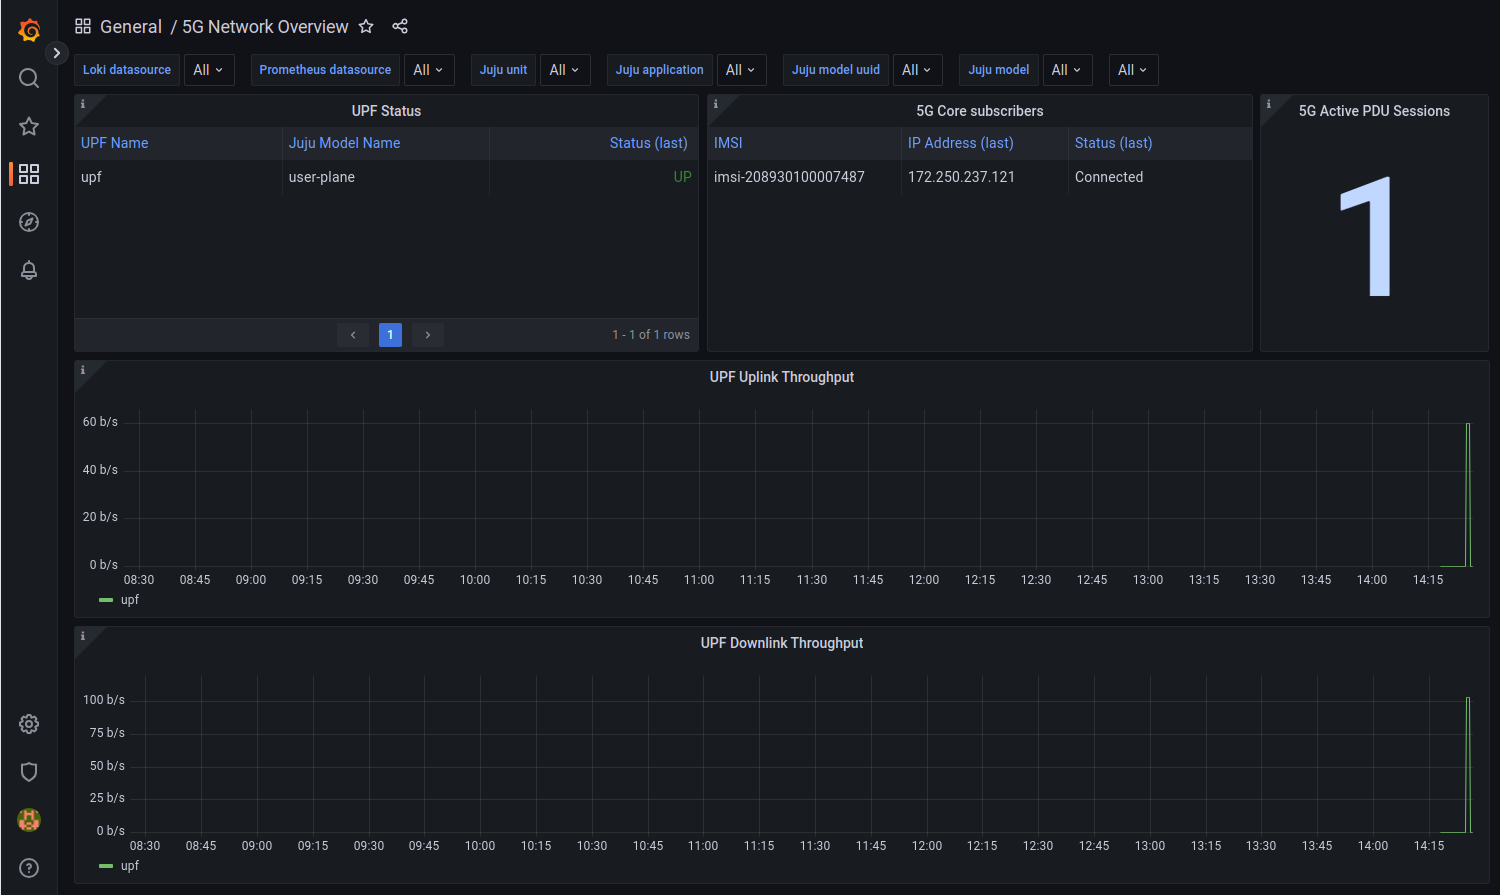Sort subscribers by Status (last) column
Screen dimensions: 1500x895
point(1114,143)
